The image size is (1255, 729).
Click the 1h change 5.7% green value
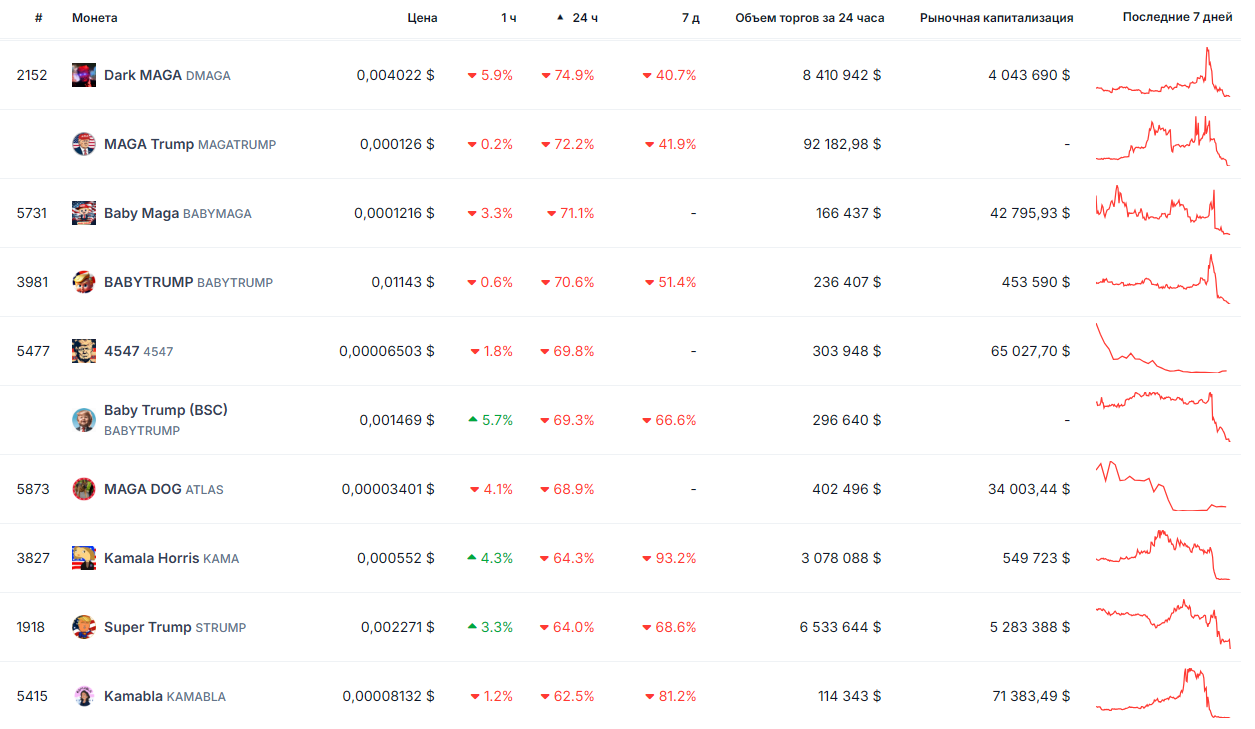click(x=490, y=420)
